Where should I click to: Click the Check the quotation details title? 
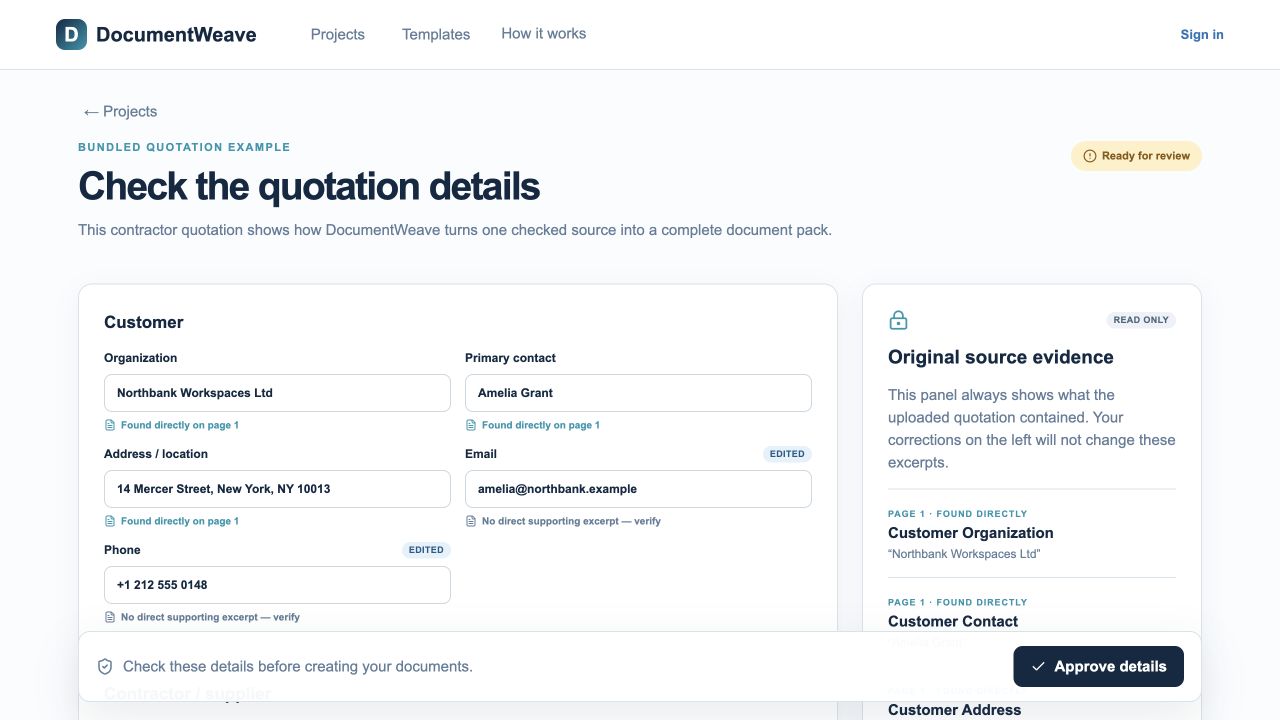309,186
